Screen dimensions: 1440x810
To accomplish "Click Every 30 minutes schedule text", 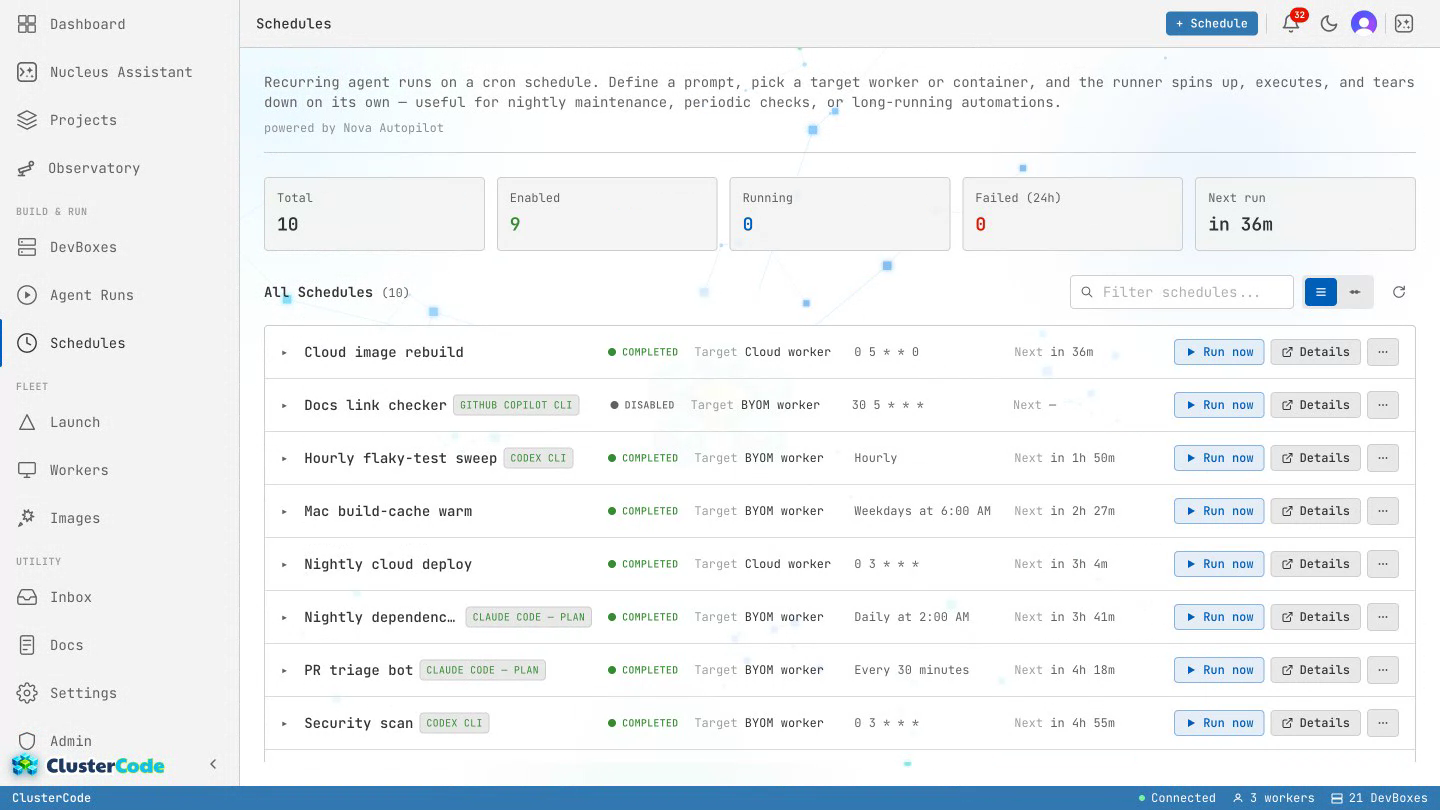I will pyautogui.click(x=911, y=670).
